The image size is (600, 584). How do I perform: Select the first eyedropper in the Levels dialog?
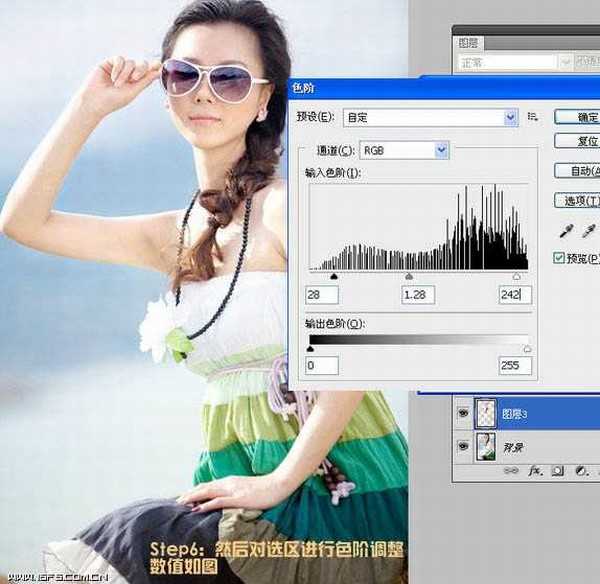564,231
